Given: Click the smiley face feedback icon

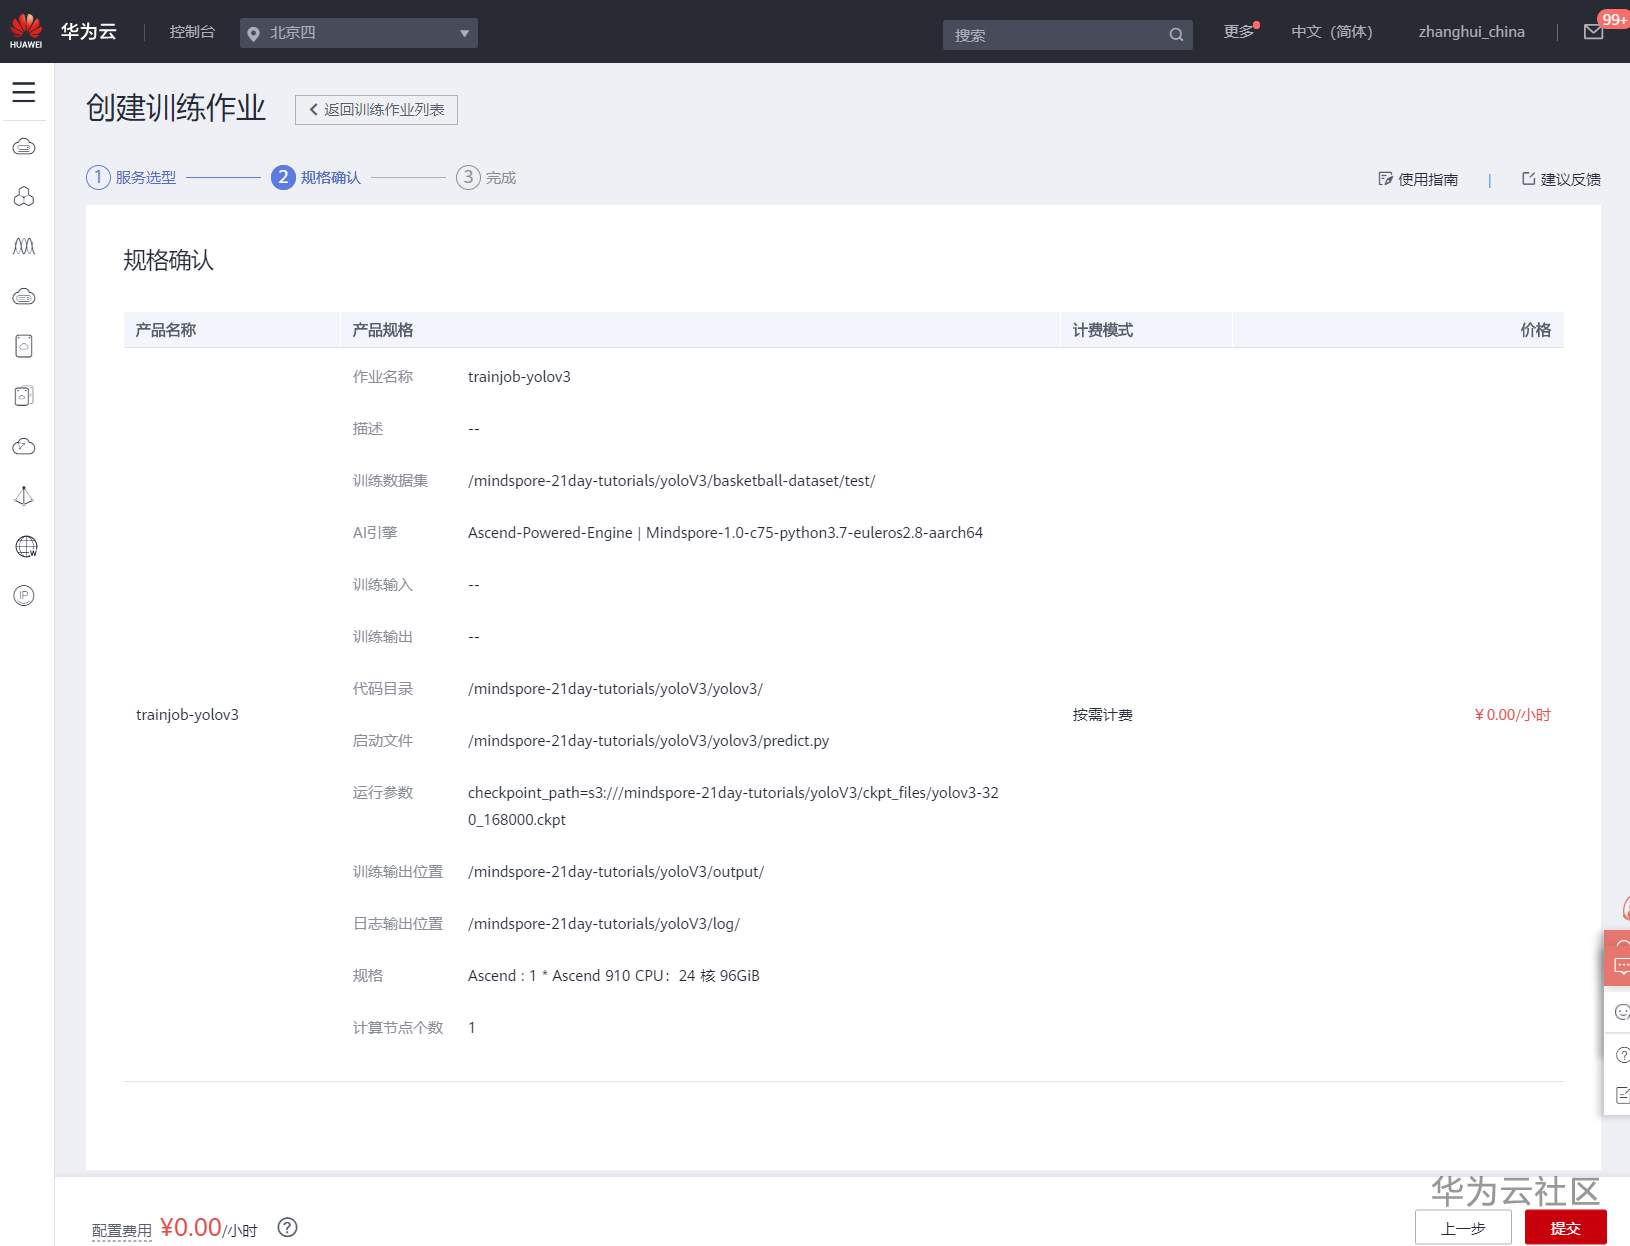Looking at the screenshot, I should click(x=1622, y=1012).
